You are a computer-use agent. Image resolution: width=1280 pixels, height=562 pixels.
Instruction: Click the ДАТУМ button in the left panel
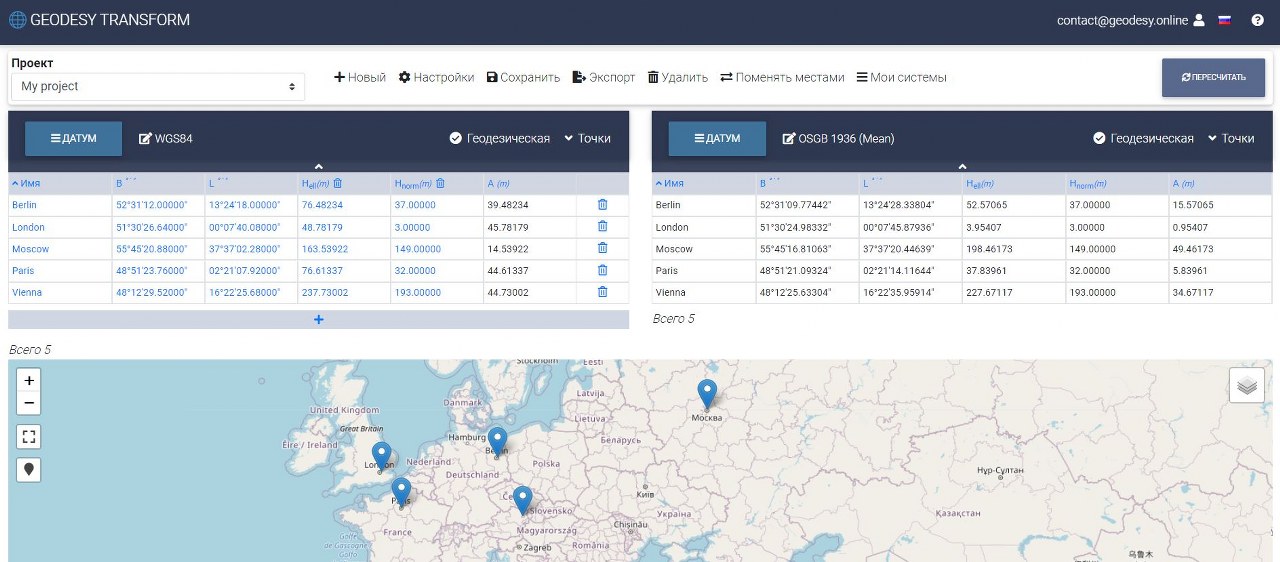click(73, 139)
